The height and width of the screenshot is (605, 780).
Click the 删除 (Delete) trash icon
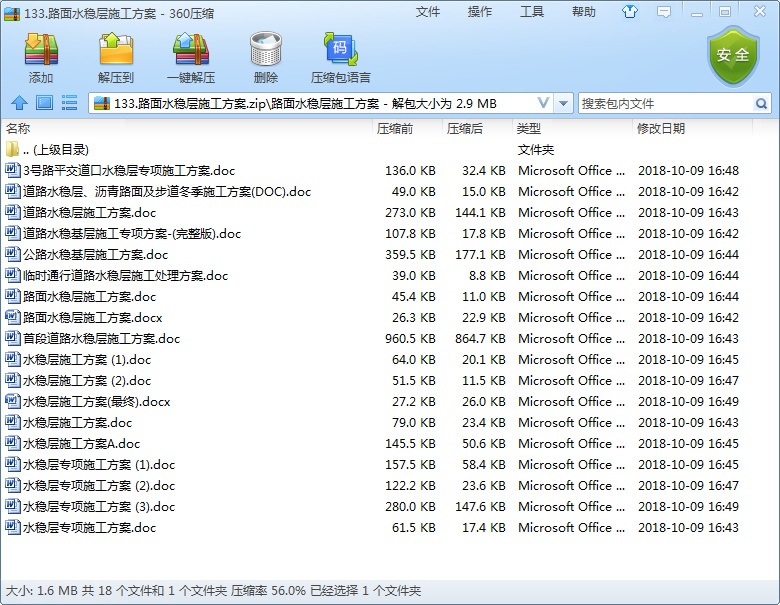tap(266, 49)
